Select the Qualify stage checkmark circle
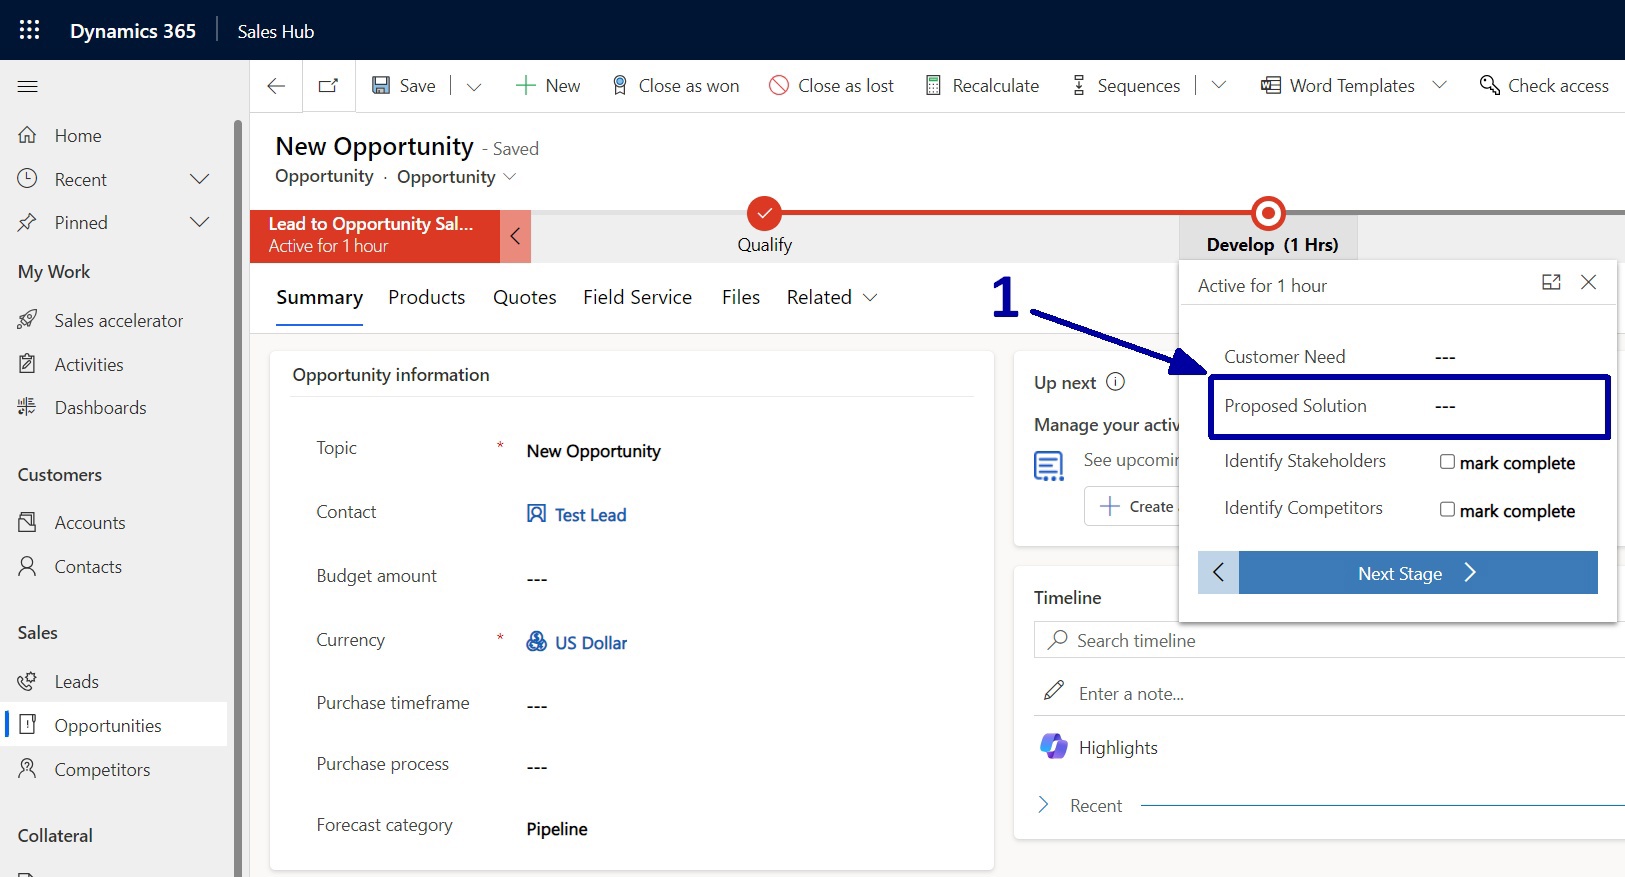The image size is (1625, 877). click(764, 213)
